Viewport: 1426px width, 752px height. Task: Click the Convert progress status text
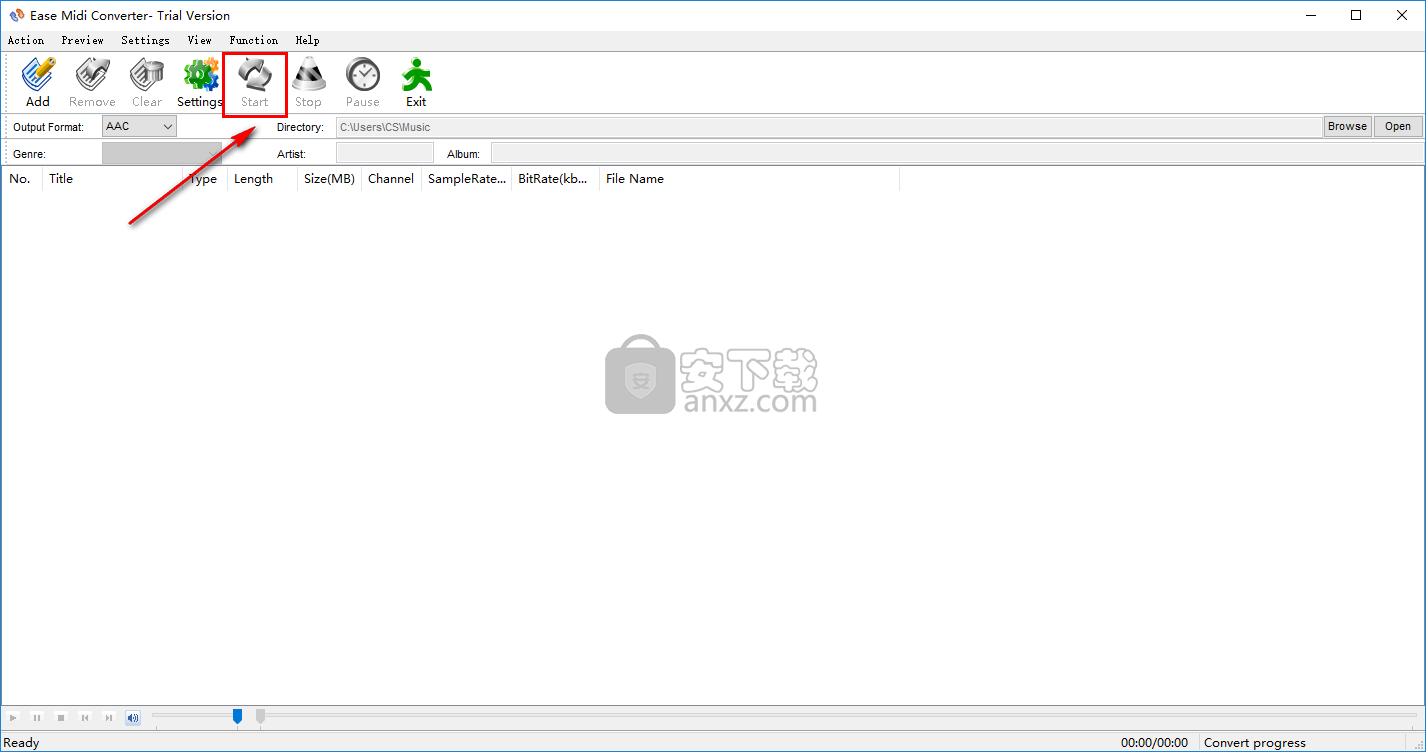[x=1255, y=742]
